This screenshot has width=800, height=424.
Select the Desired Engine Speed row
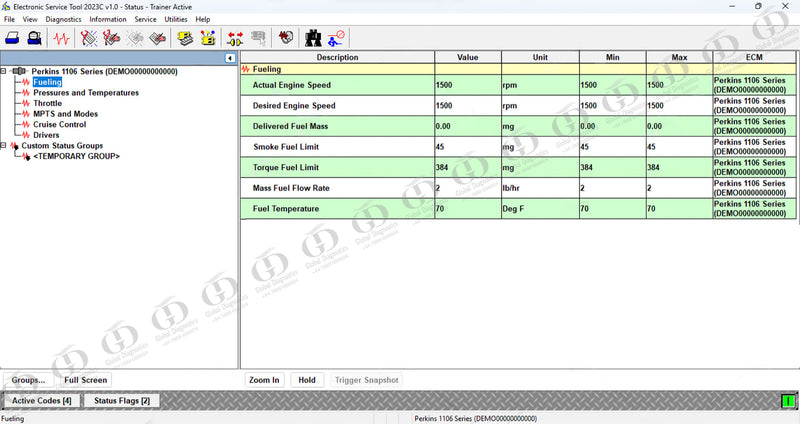(518, 106)
